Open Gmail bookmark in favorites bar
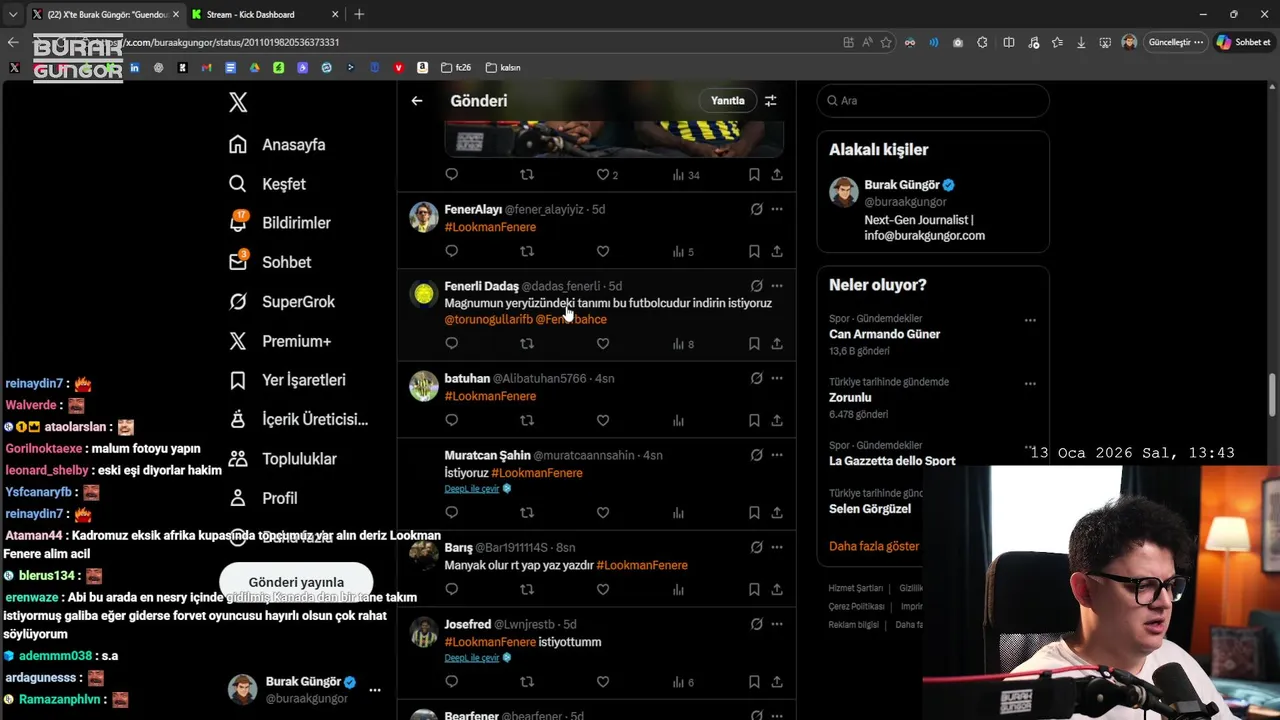This screenshot has height=720, width=1280. (x=206, y=68)
